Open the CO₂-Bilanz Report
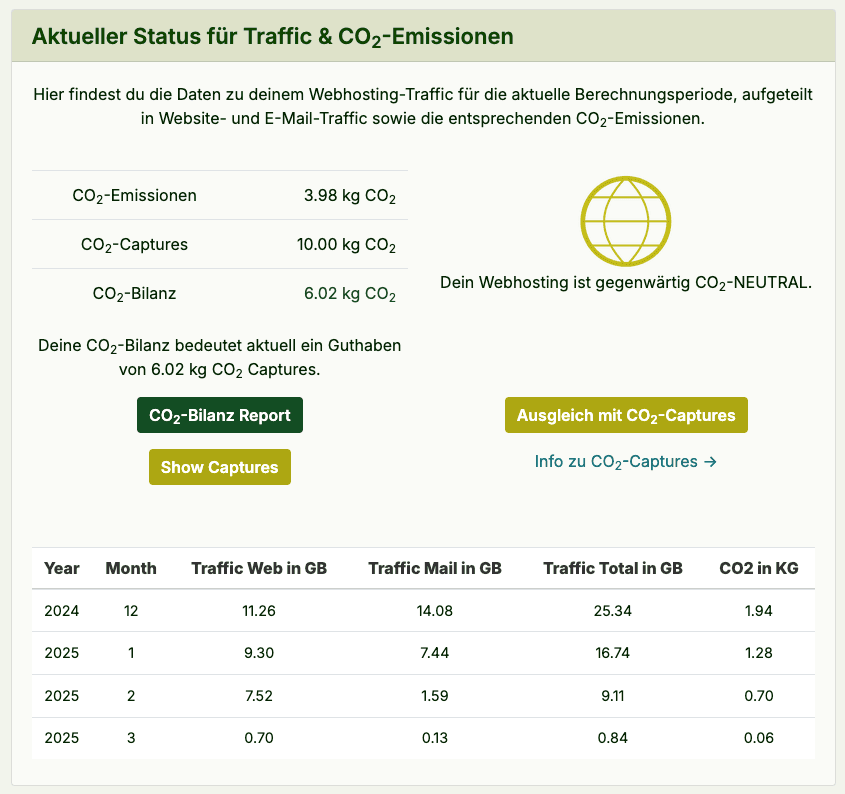This screenshot has width=845, height=794. point(219,415)
